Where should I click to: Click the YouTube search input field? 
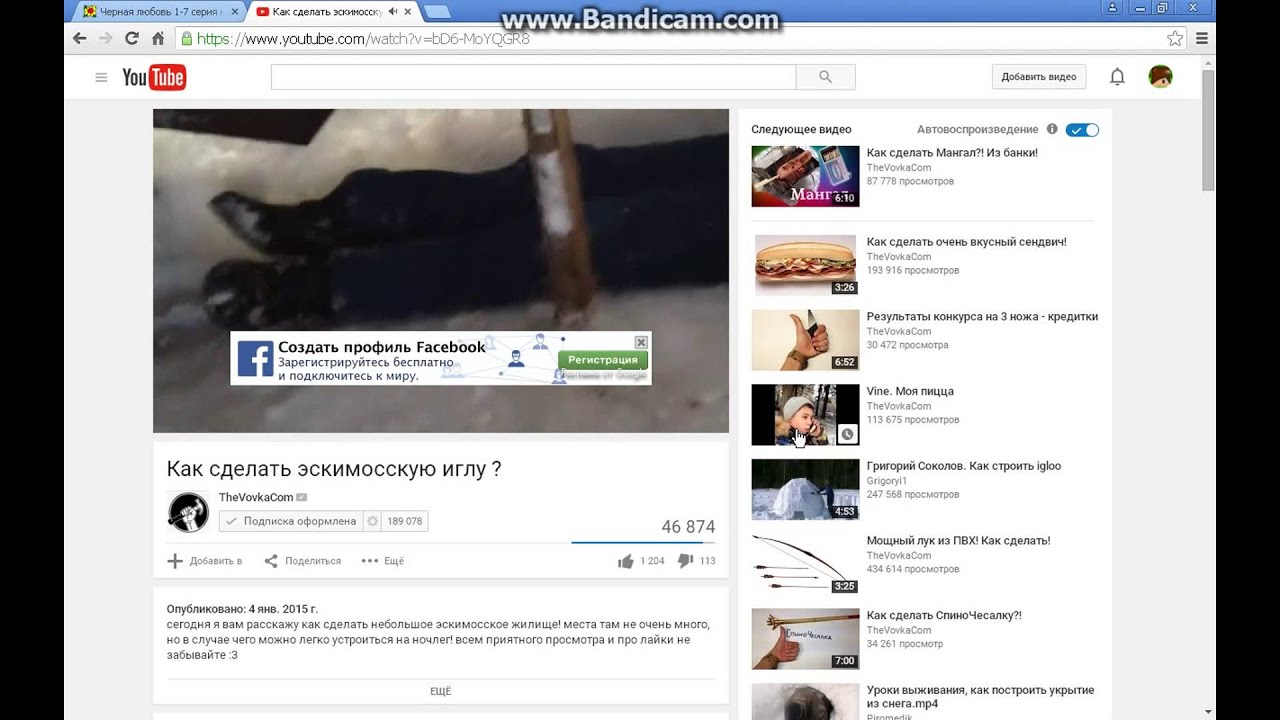click(533, 77)
